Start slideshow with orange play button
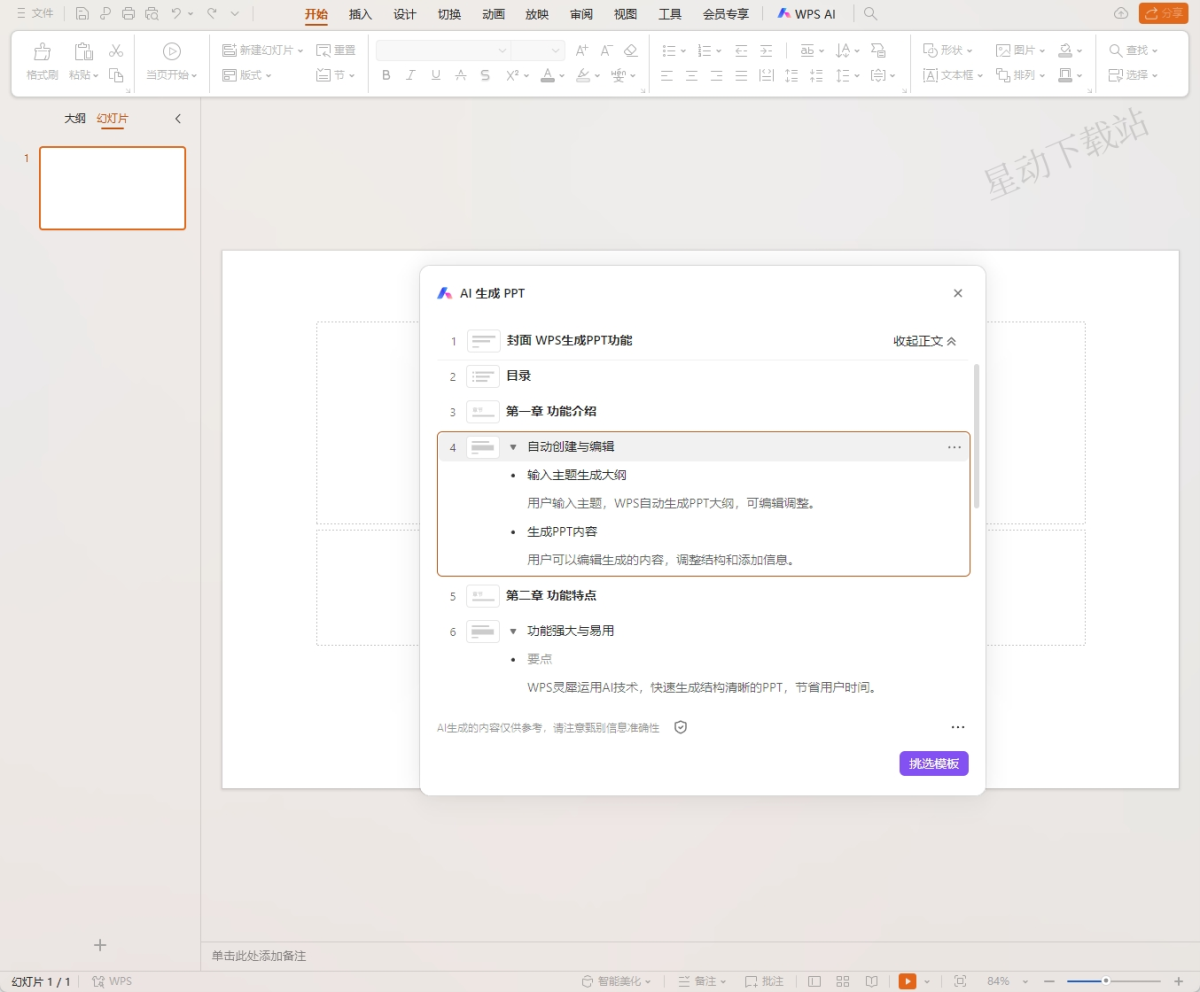The width and height of the screenshot is (1200, 992). tap(907, 981)
